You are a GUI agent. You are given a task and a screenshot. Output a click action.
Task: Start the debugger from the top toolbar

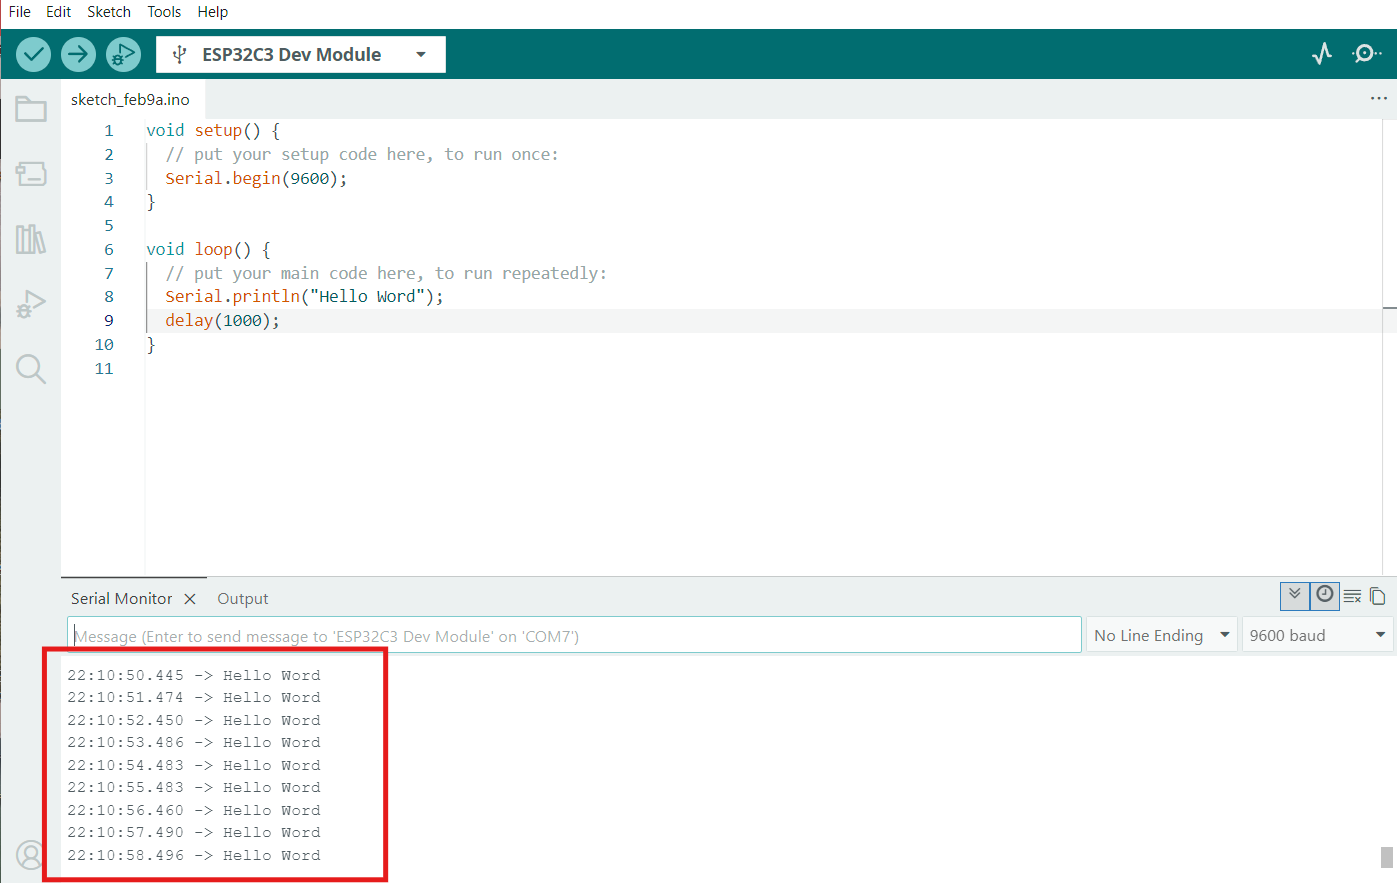pos(123,54)
